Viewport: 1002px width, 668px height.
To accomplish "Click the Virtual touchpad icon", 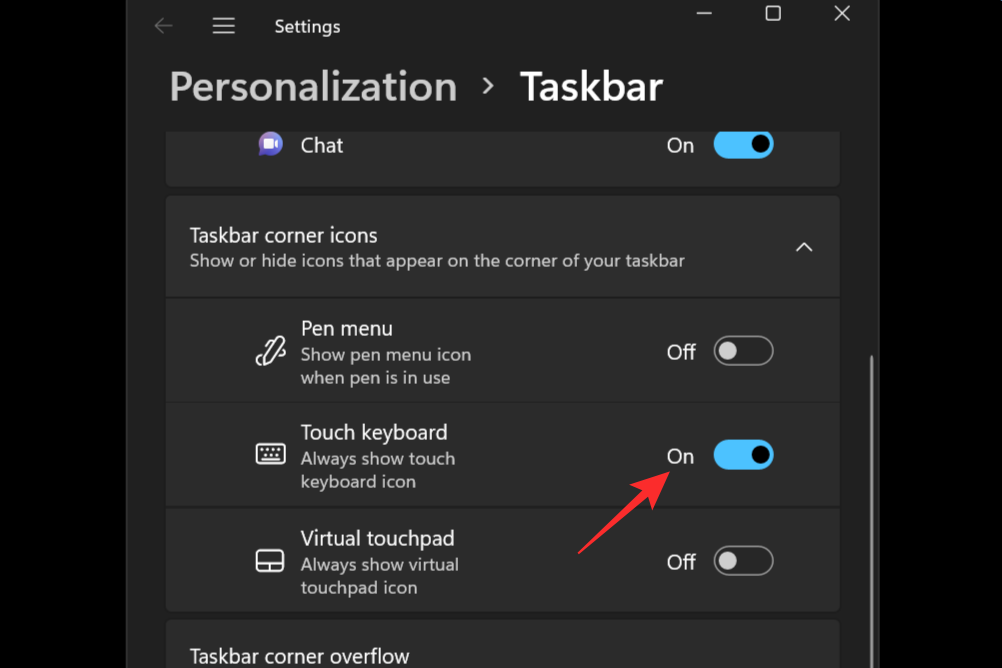I will tap(270, 561).
